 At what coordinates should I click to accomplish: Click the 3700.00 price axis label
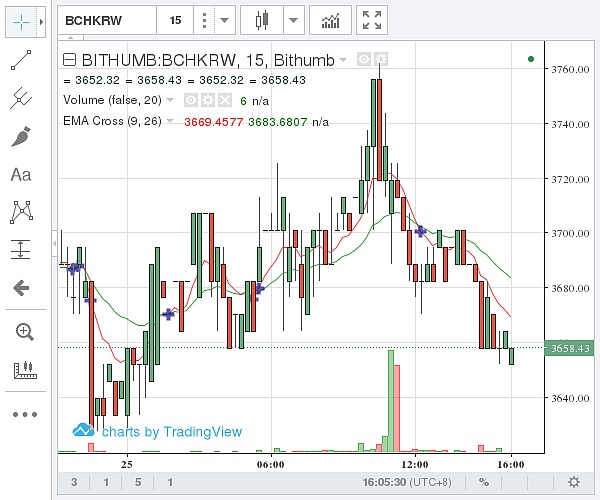click(x=570, y=233)
